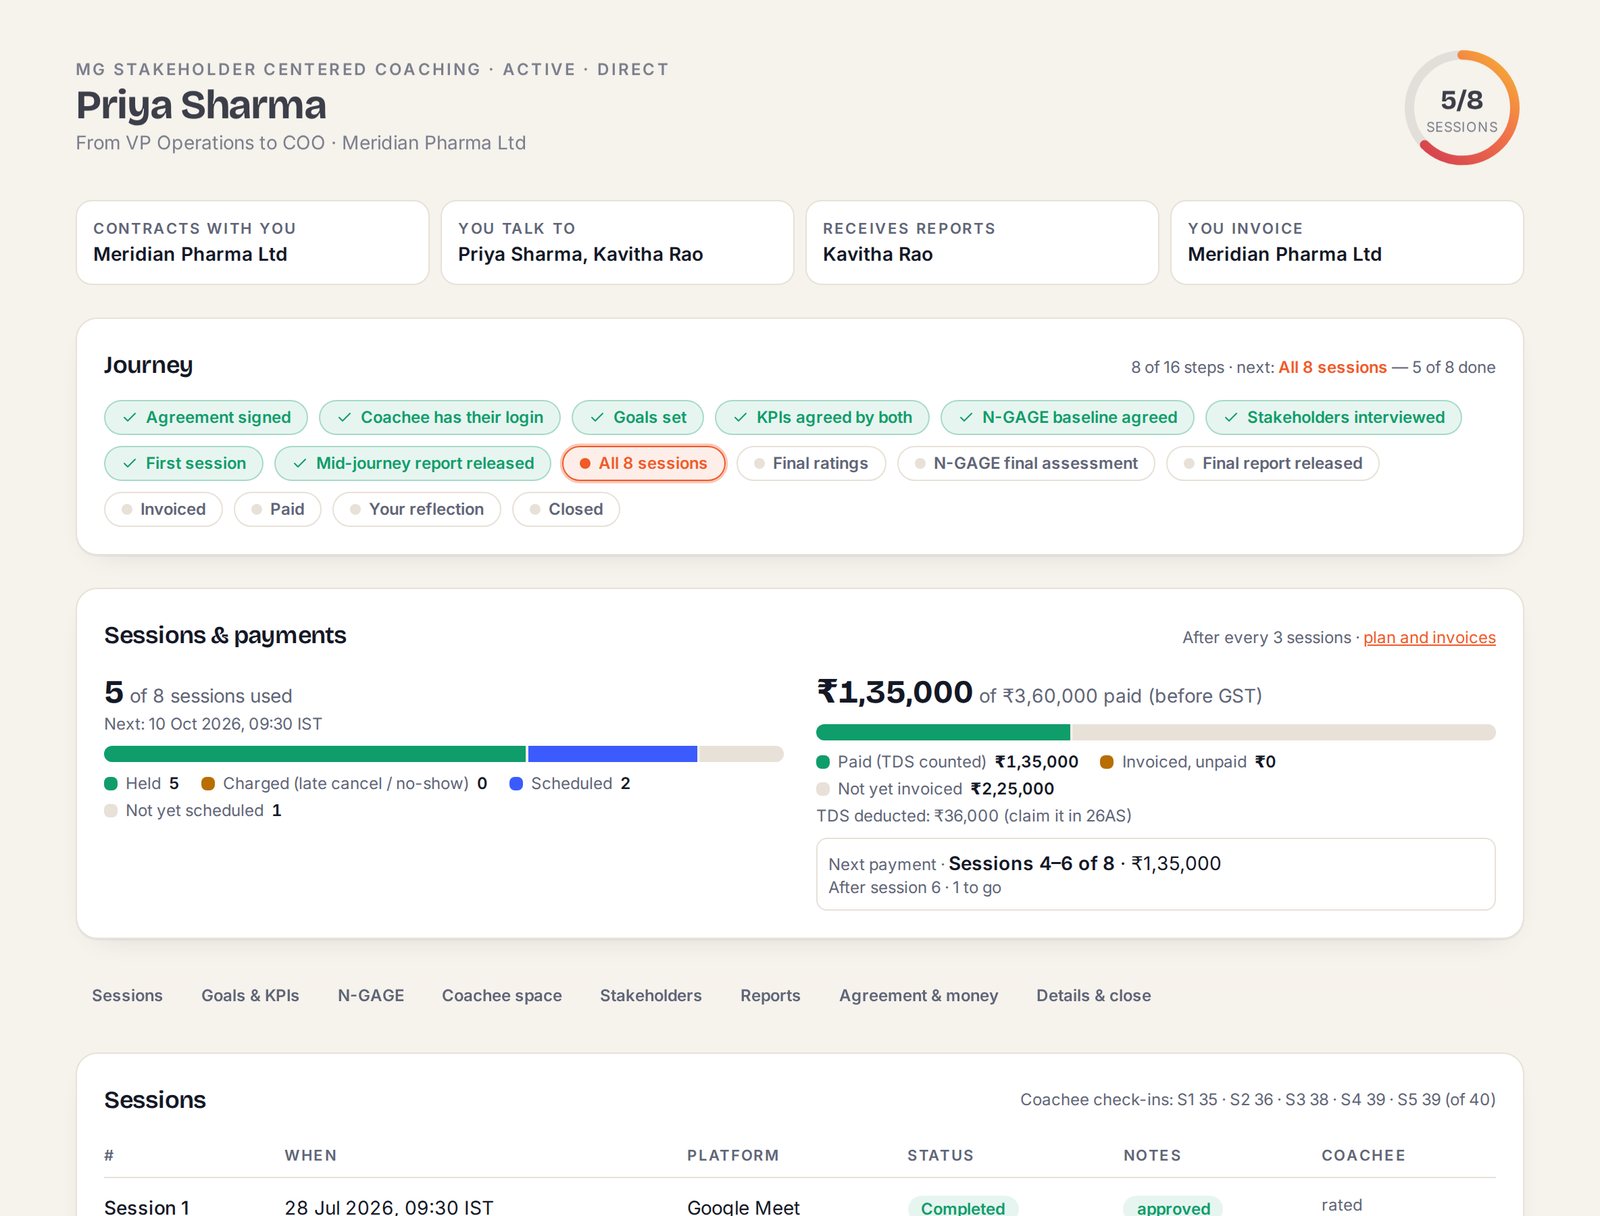Follow the plan and invoices link
The width and height of the screenshot is (1600, 1216).
[x=1429, y=637]
